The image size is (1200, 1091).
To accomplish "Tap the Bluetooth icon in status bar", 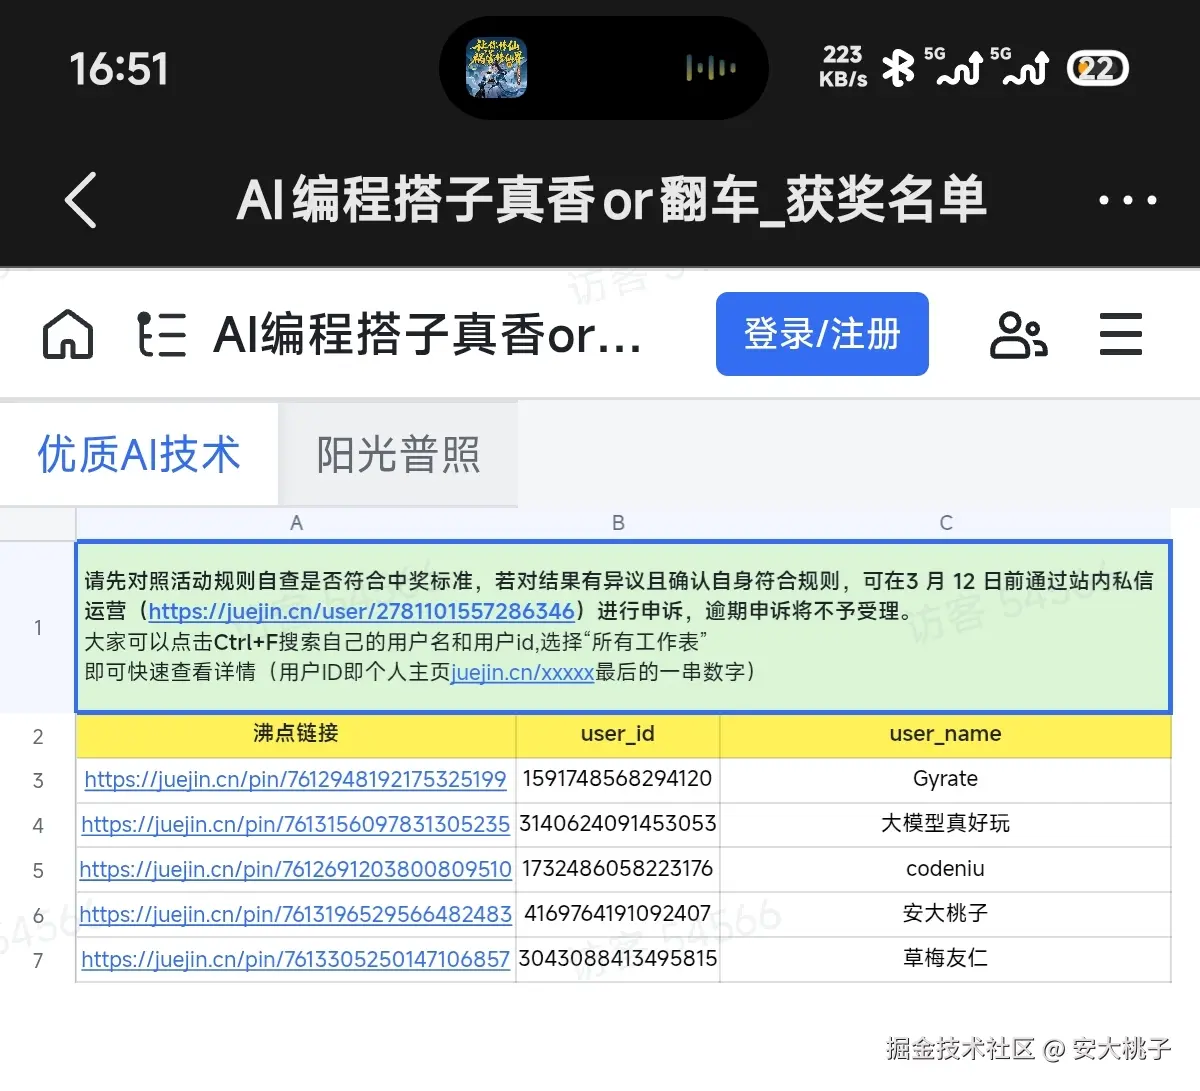I will pos(898,69).
